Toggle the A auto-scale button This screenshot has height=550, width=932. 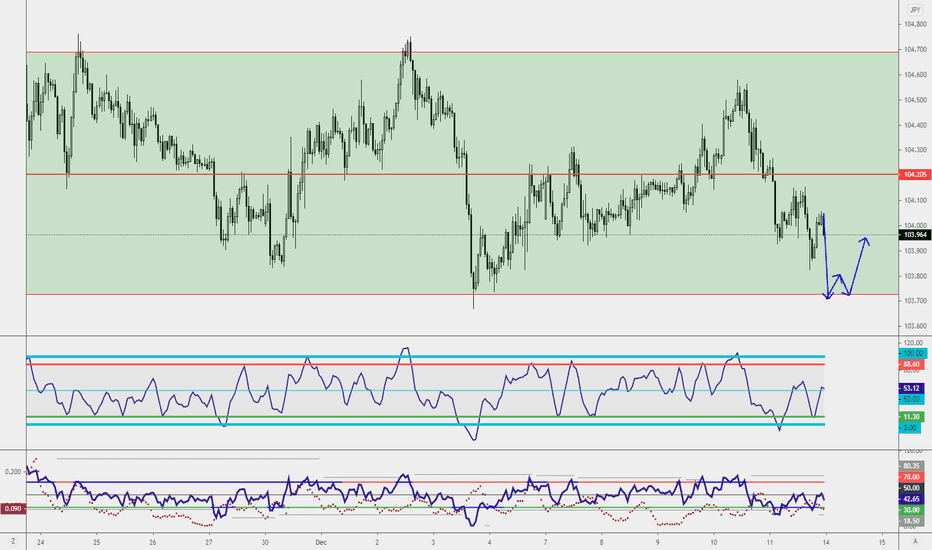[915, 542]
